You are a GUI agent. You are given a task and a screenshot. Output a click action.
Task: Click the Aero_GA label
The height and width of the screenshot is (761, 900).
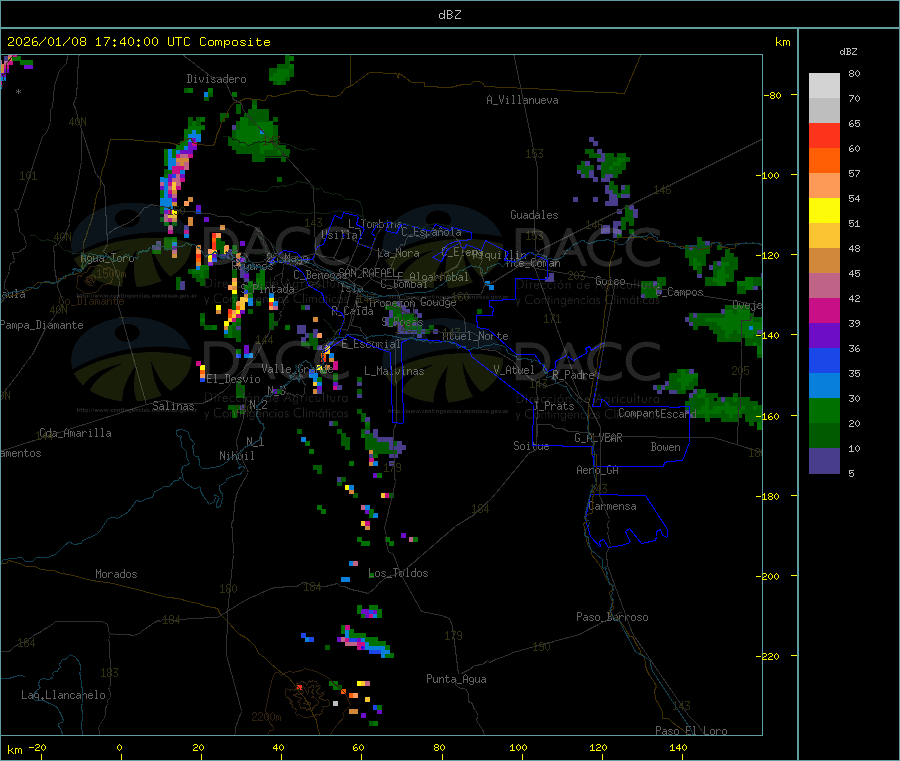coord(598,470)
